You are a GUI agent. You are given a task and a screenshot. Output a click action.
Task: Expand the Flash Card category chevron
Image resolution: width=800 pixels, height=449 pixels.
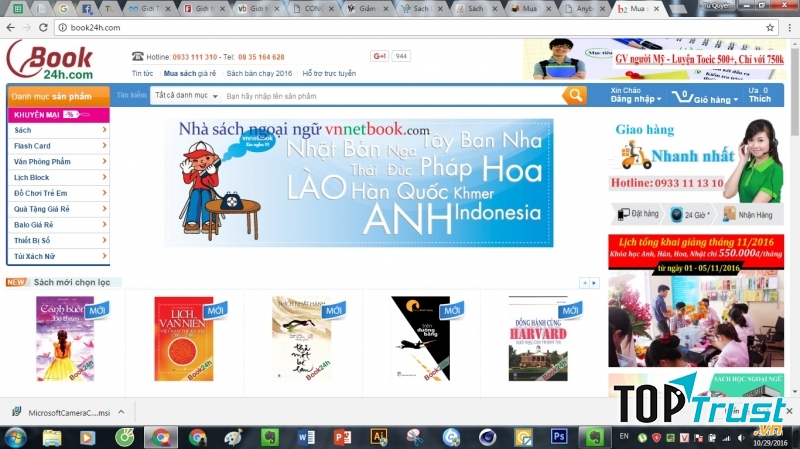click(104, 145)
